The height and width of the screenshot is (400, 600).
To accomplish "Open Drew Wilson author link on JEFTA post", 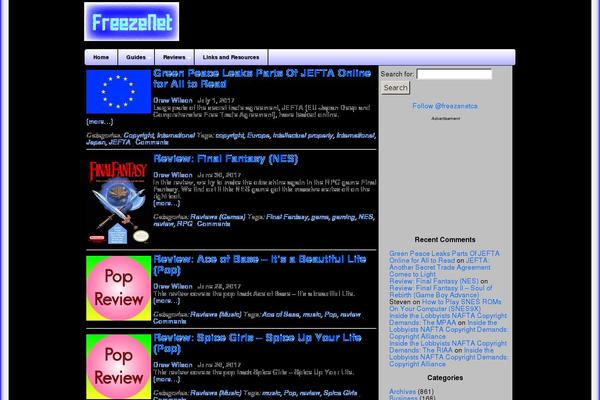I will tap(173, 100).
